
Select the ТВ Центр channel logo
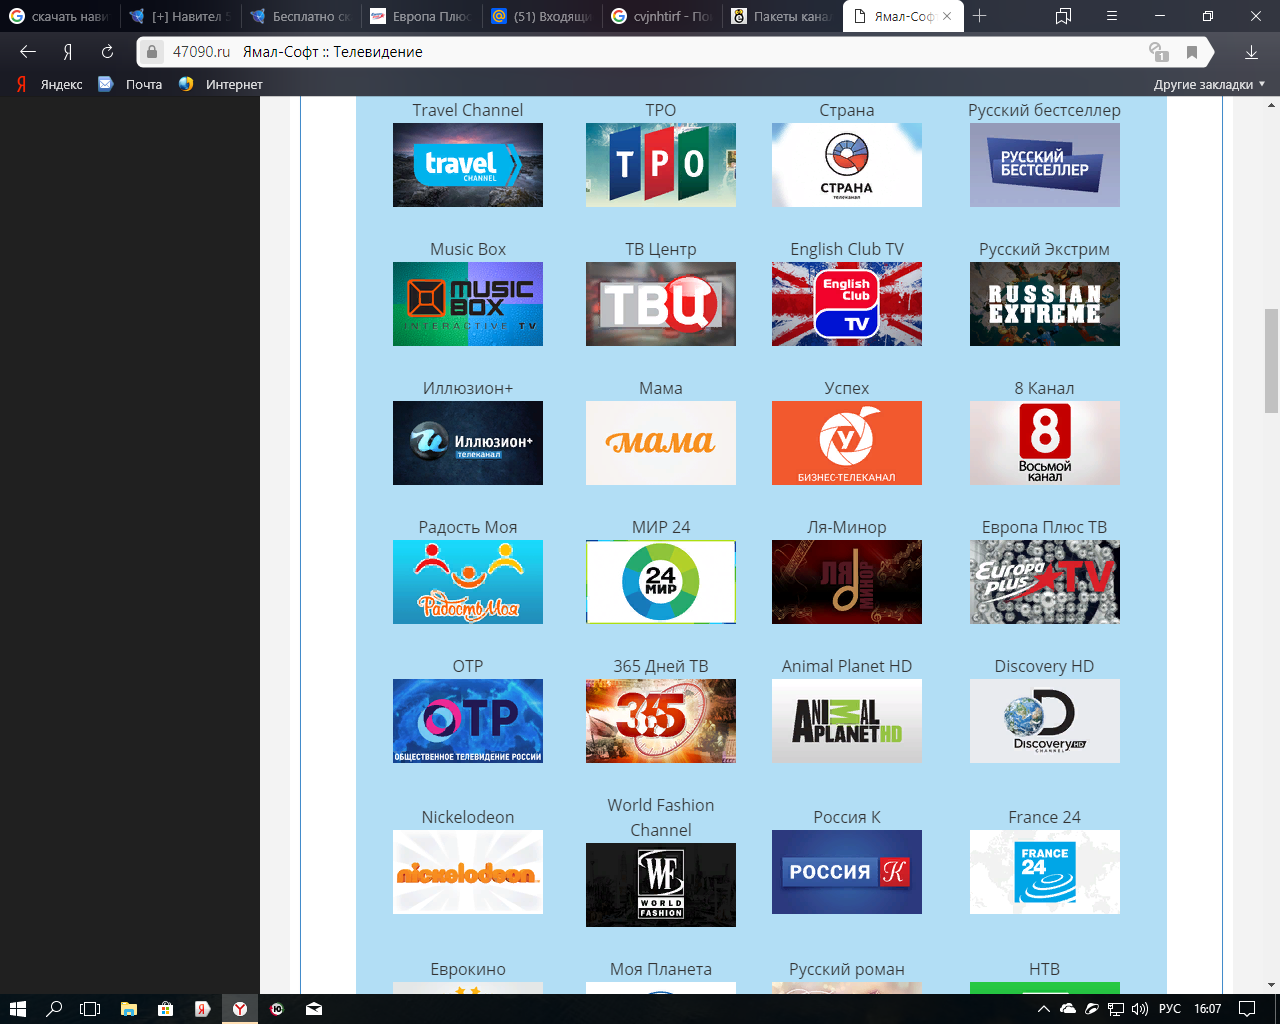(x=661, y=304)
